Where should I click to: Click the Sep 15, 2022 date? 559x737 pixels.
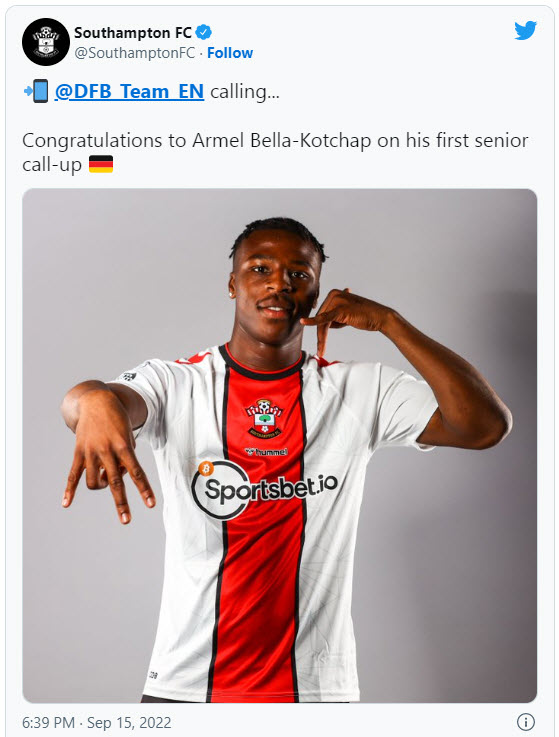click(x=129, y=722)
